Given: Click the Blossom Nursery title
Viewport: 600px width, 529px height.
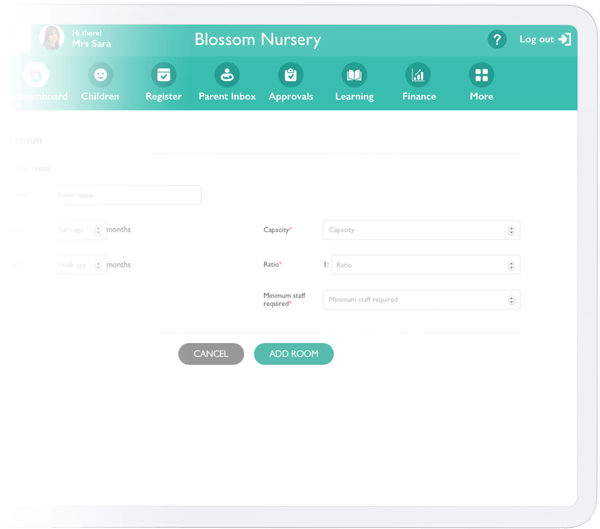Looking at the screenshot, I should pos(258,40).
